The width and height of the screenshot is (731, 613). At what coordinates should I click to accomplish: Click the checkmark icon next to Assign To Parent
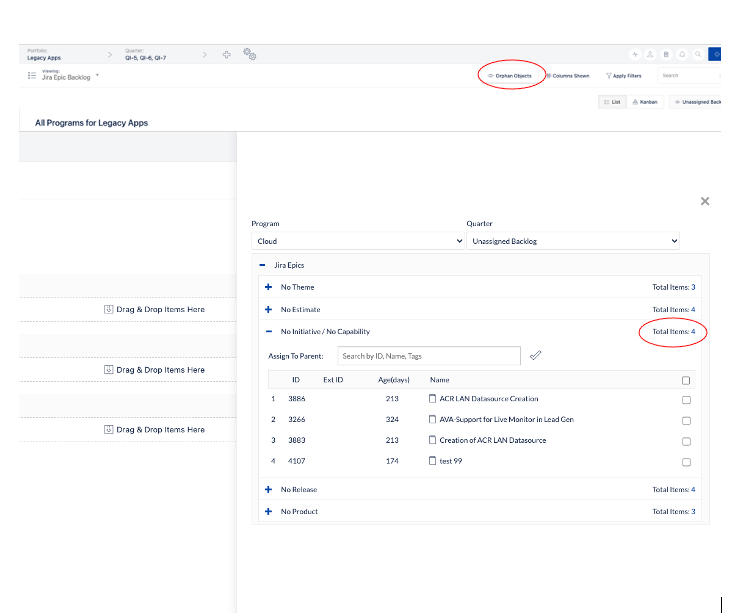point(535,355)
